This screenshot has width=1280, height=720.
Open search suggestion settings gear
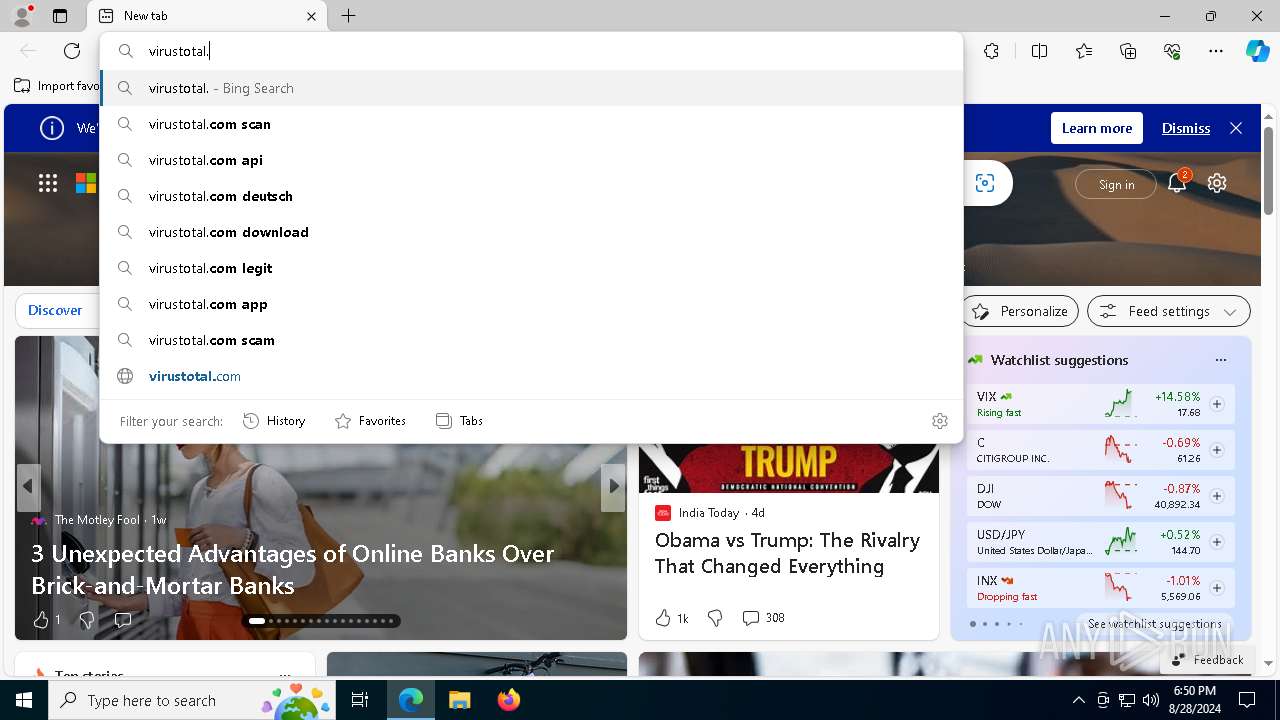[939, 421]
